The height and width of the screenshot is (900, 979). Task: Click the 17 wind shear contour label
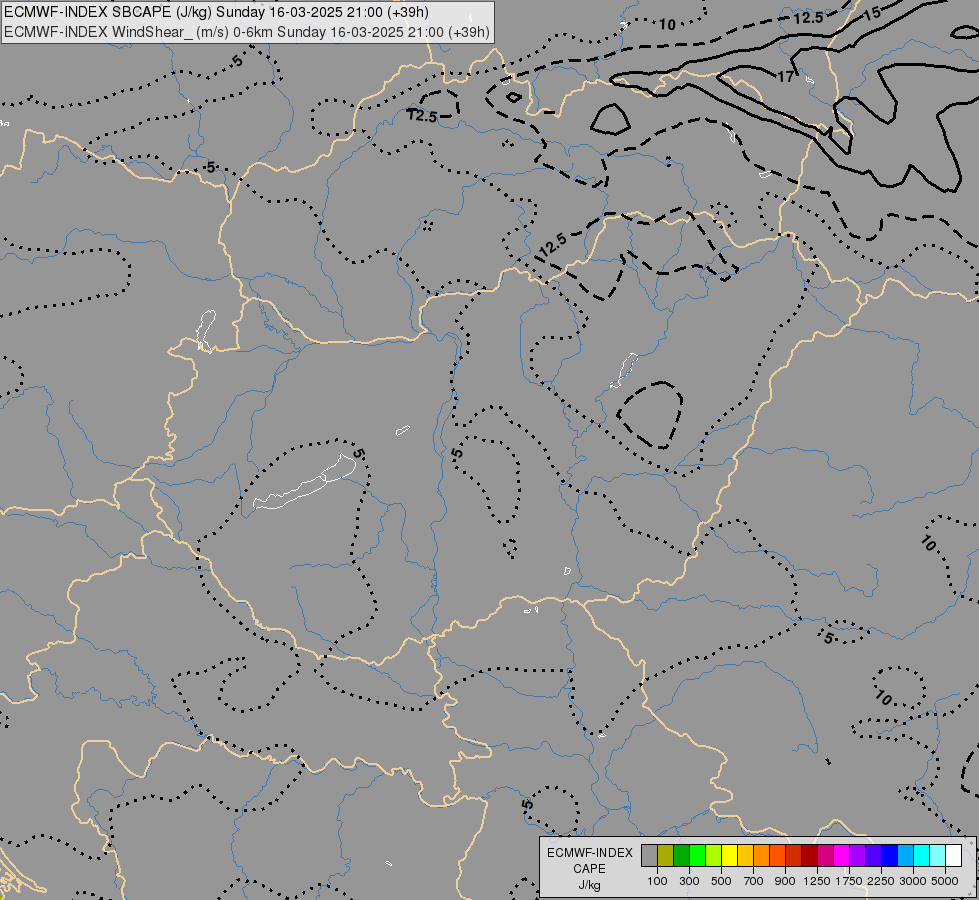[x=785, y=76]
